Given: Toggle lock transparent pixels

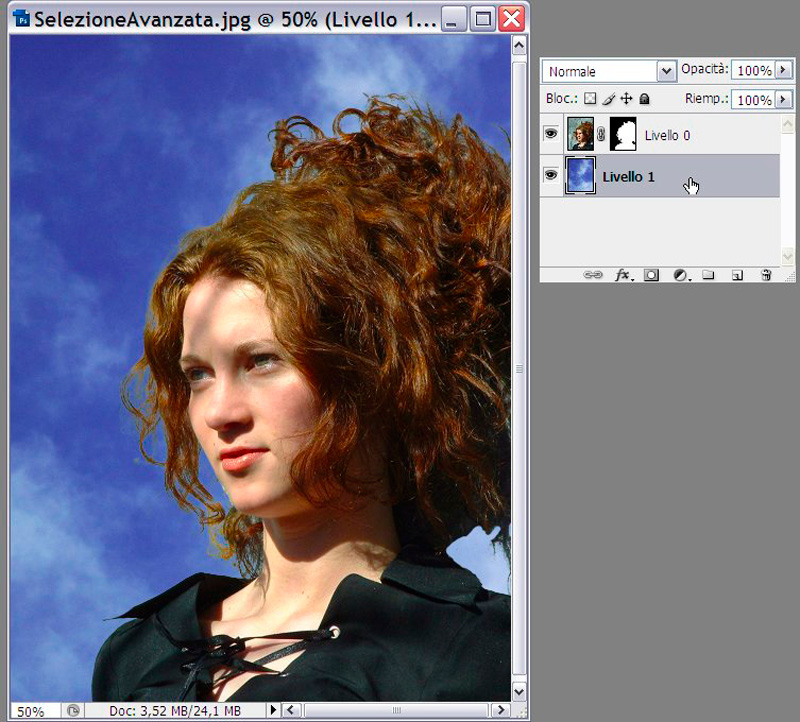Looking at the screenshot, I should [x=590, y=99].
